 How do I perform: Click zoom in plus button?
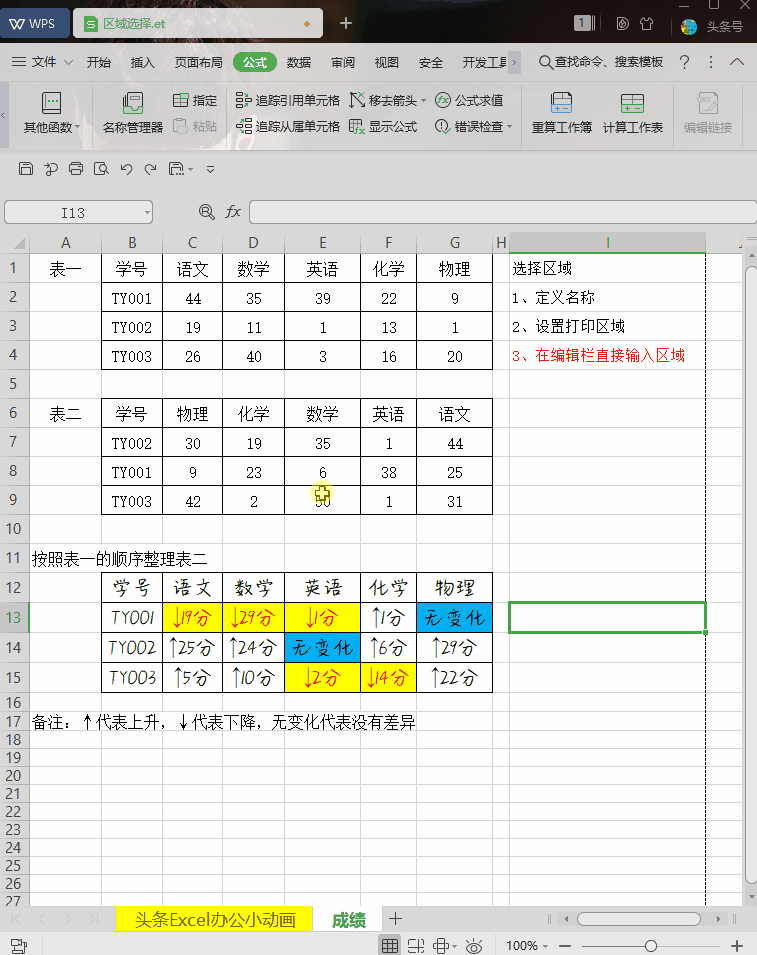[737, 945]
